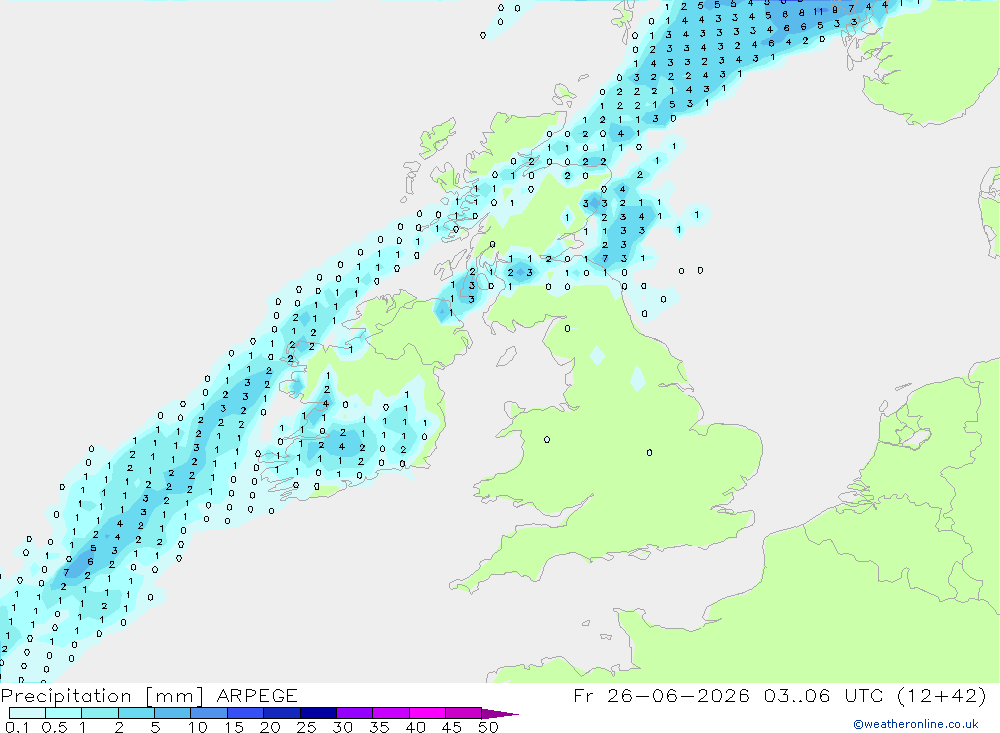Select the 0.5–1 mm legend color box

point(64,713)
